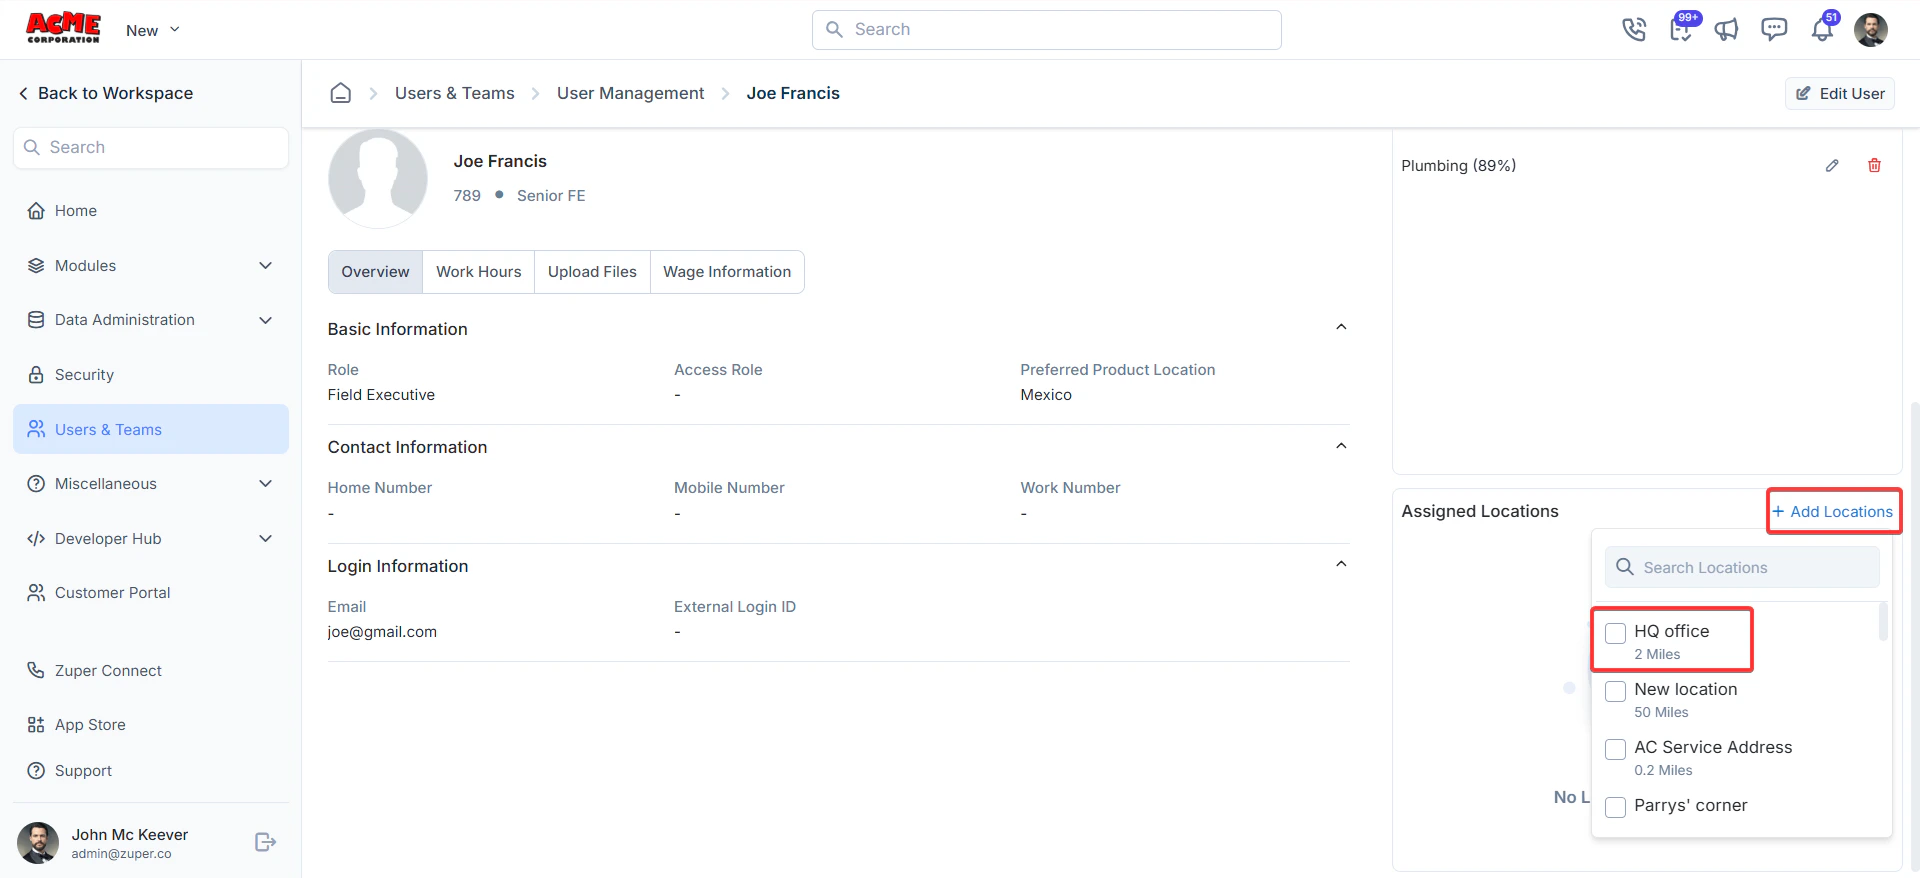Expand the Modules sidebar menu chevron
This screenshot has height=878, width=1920.
coord(266,266)
